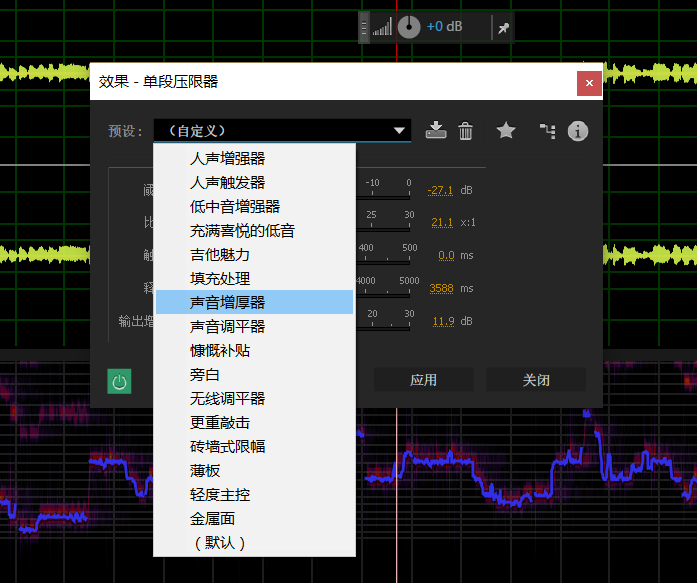Edit attack value 0.0 ms
Viewport: 697px width, 583px height.
click(446, 256)
